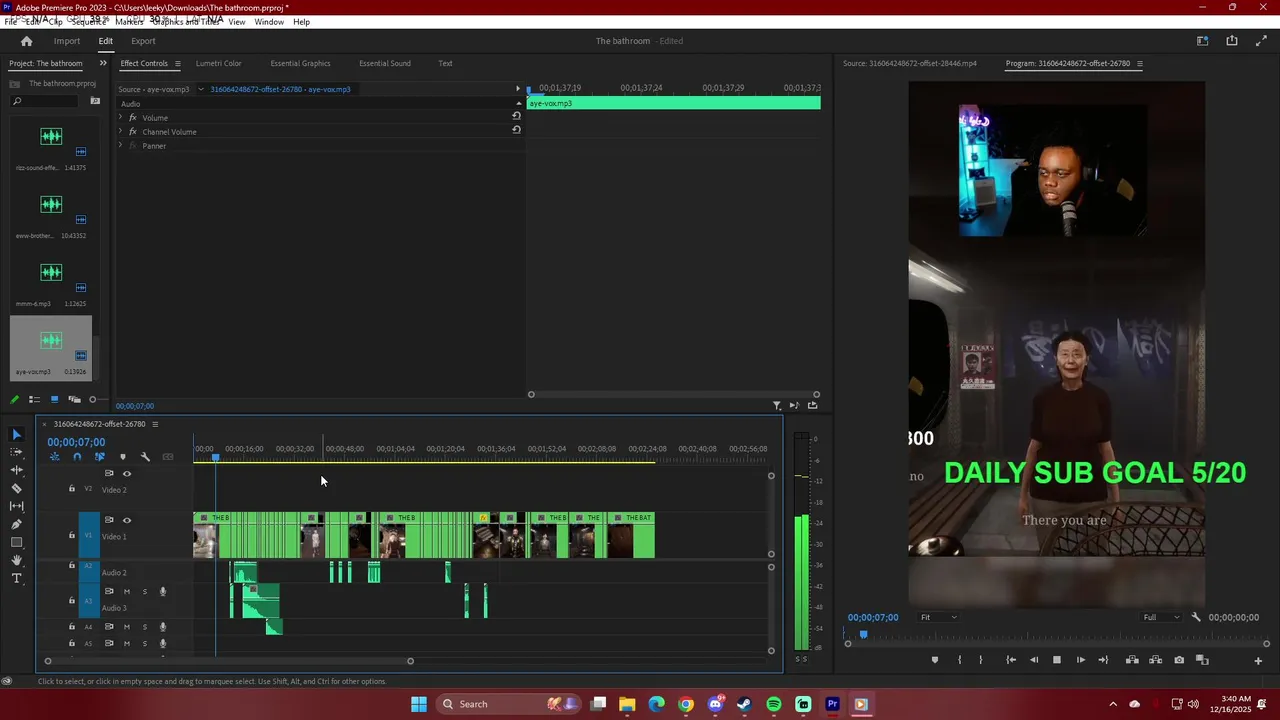This screenshot has width=1280, height=720.
Task: Mark In point in Program monitor
Action: [x=959, y=660]
